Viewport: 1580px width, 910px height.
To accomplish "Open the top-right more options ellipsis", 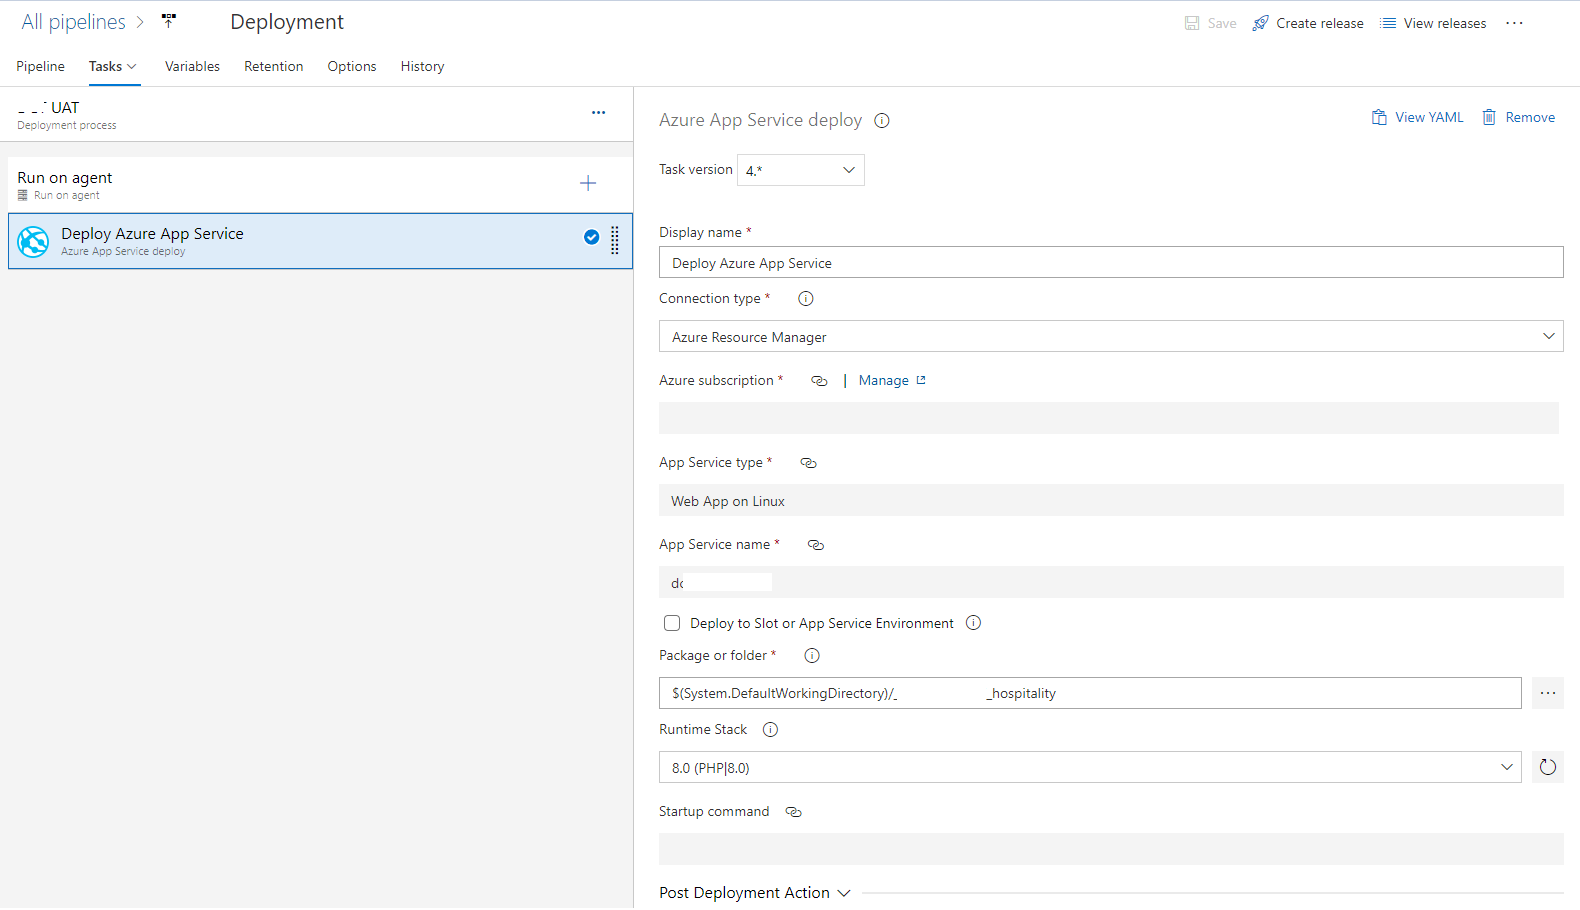I will pyautogui.click(x=1515, y=23).
